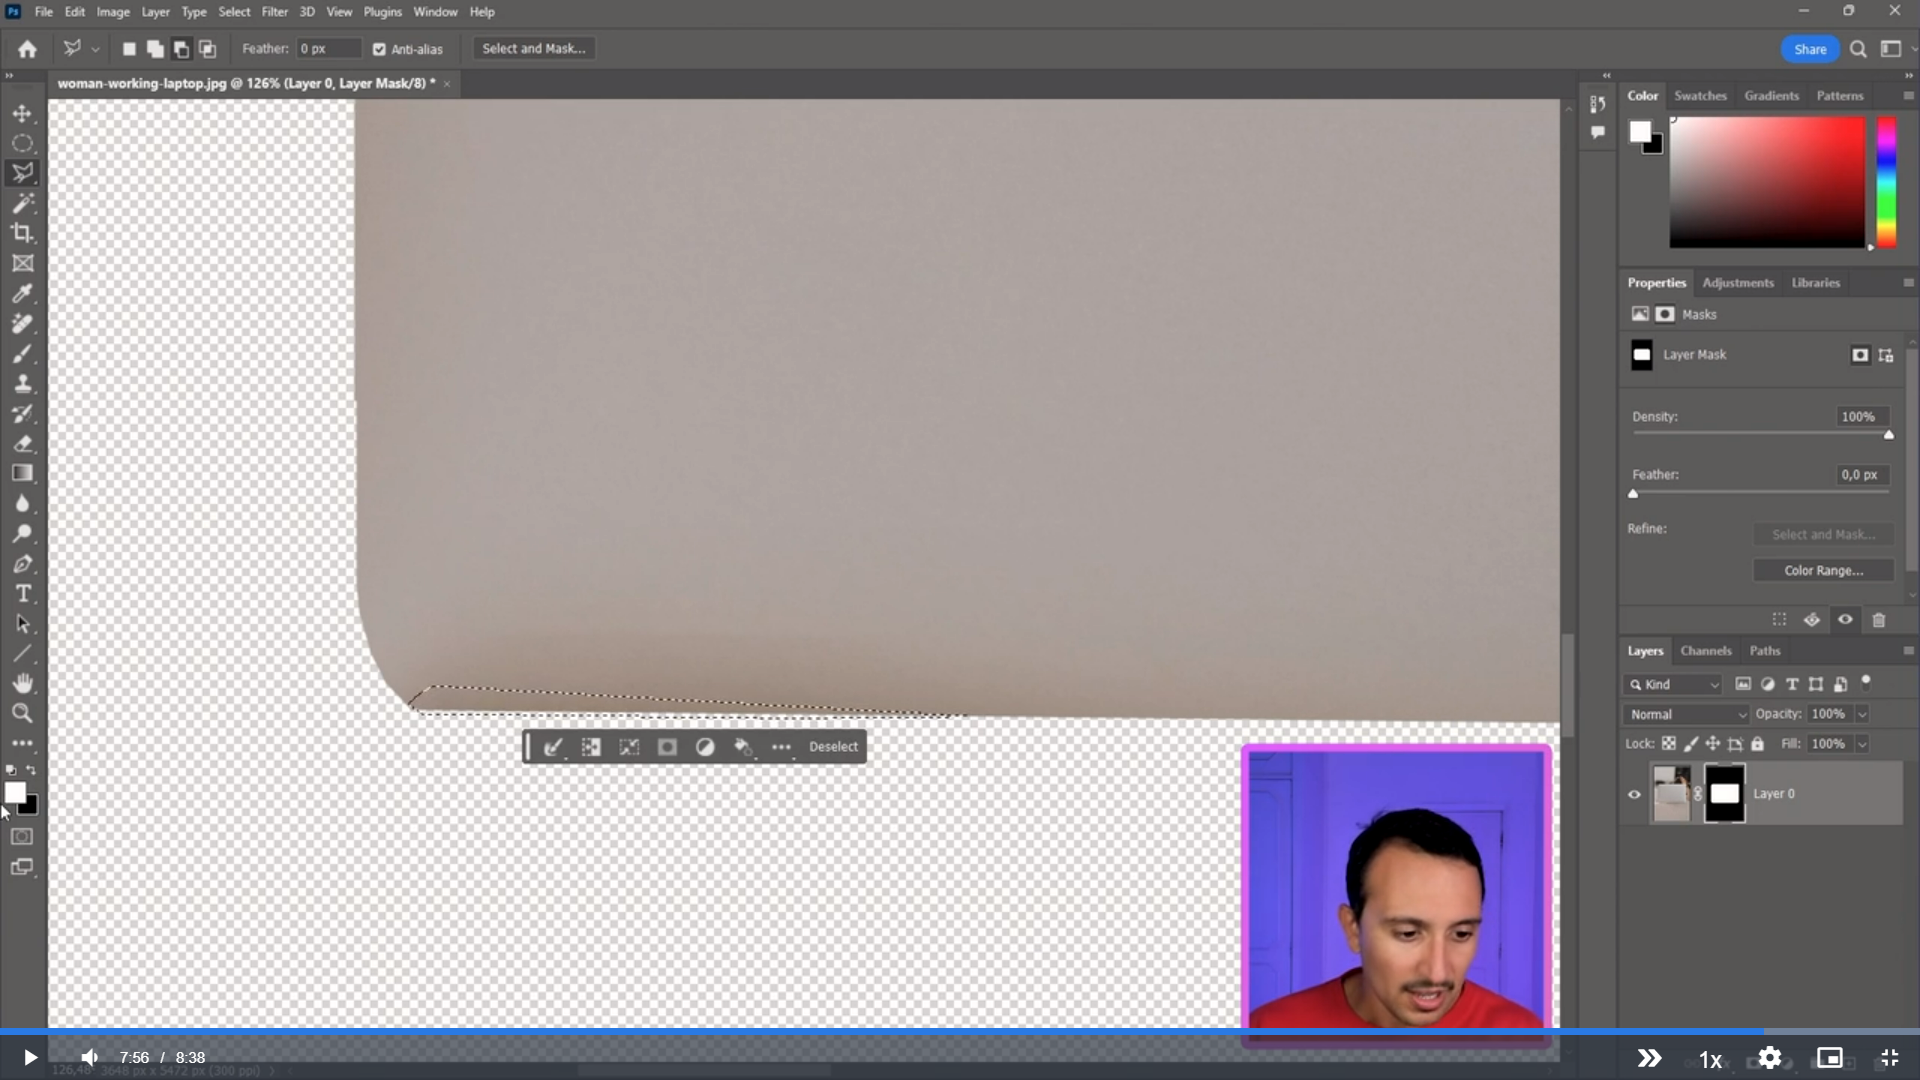Screen dimensions: 1920x1080
Task: Toggle Lock transparent pixels
Action: point(1668,744)
